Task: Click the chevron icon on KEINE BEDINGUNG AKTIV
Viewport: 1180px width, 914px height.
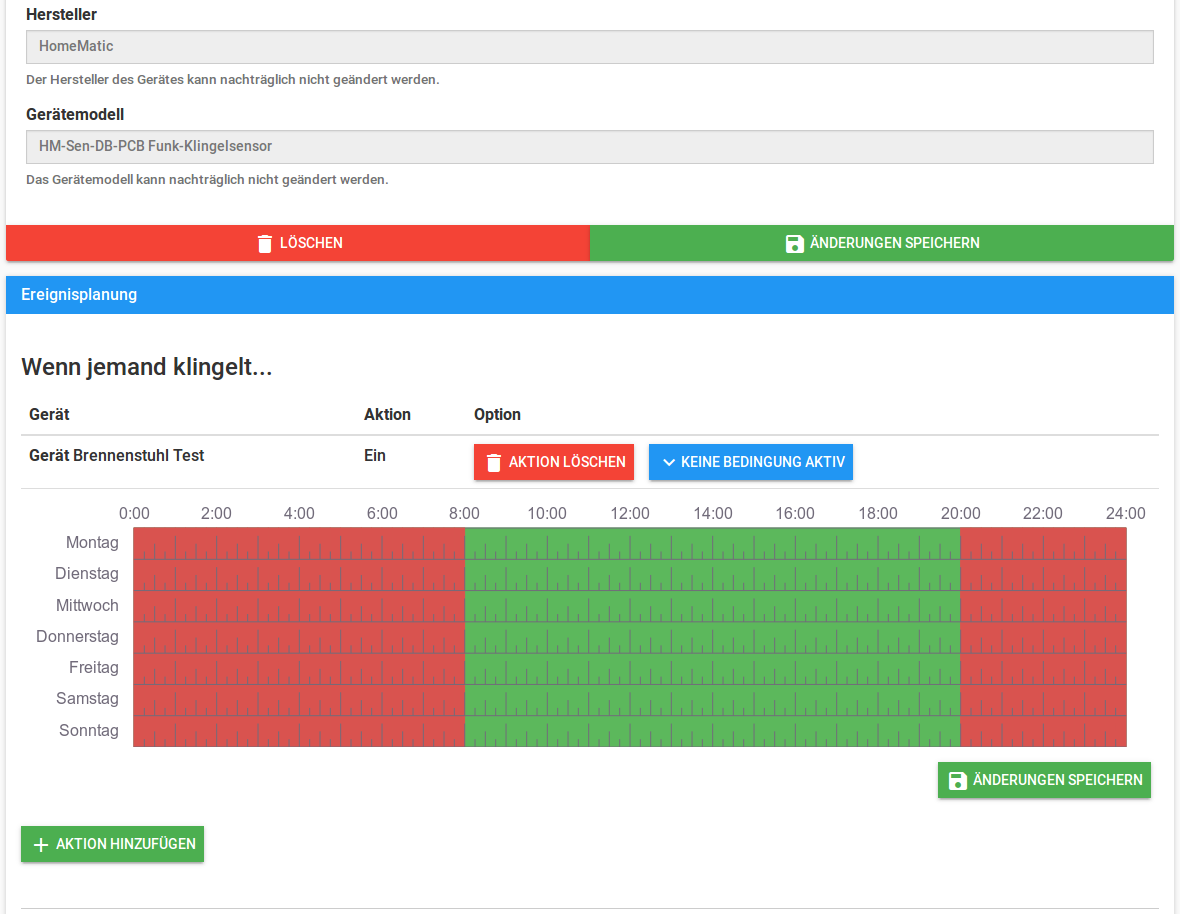Action: coord(669,462)
